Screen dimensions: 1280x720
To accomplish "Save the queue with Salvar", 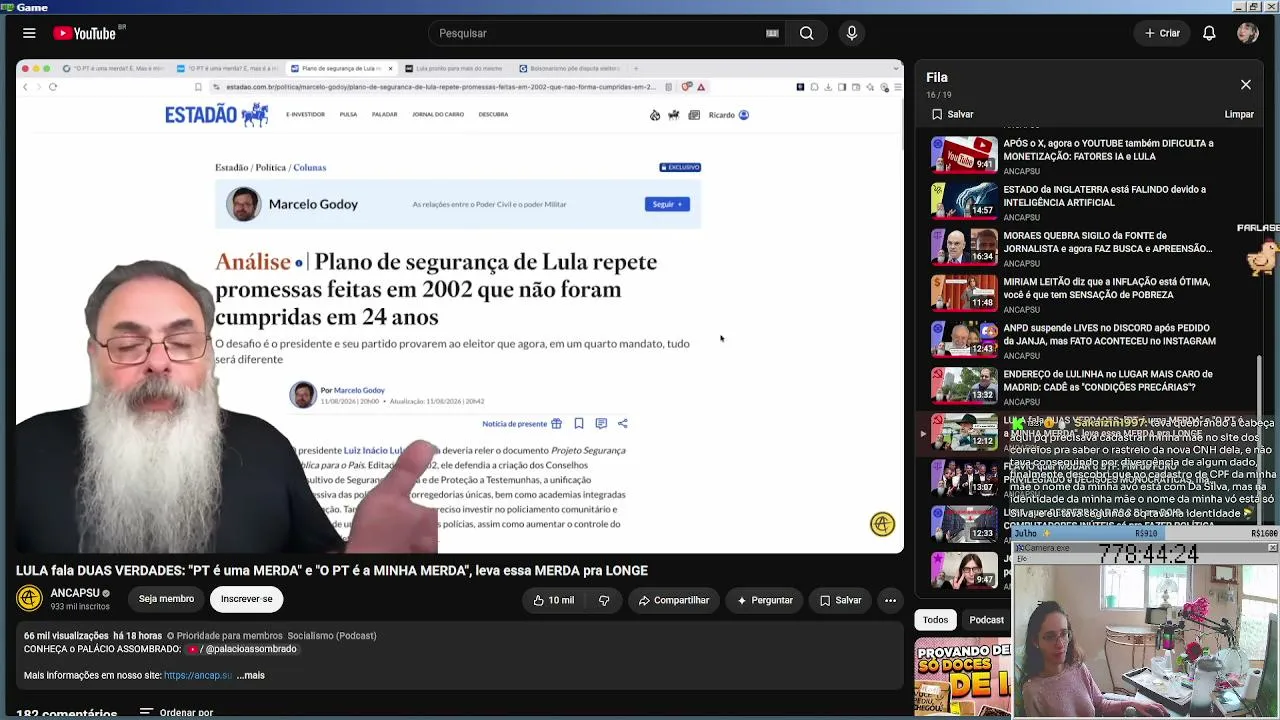I will [952, 114].
